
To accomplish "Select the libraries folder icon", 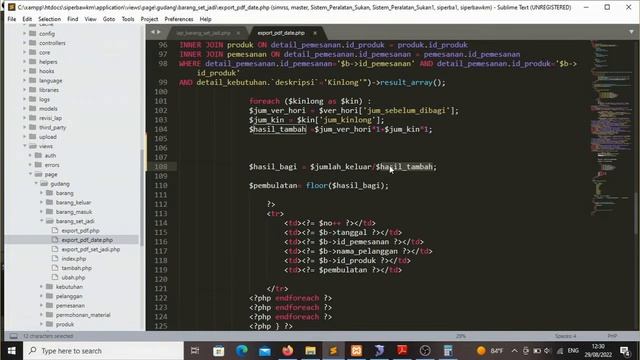I will [33, 90].
